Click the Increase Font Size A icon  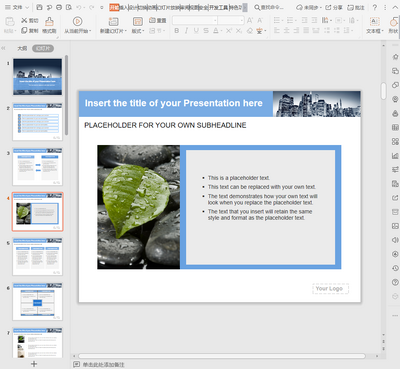pos(250,21)
